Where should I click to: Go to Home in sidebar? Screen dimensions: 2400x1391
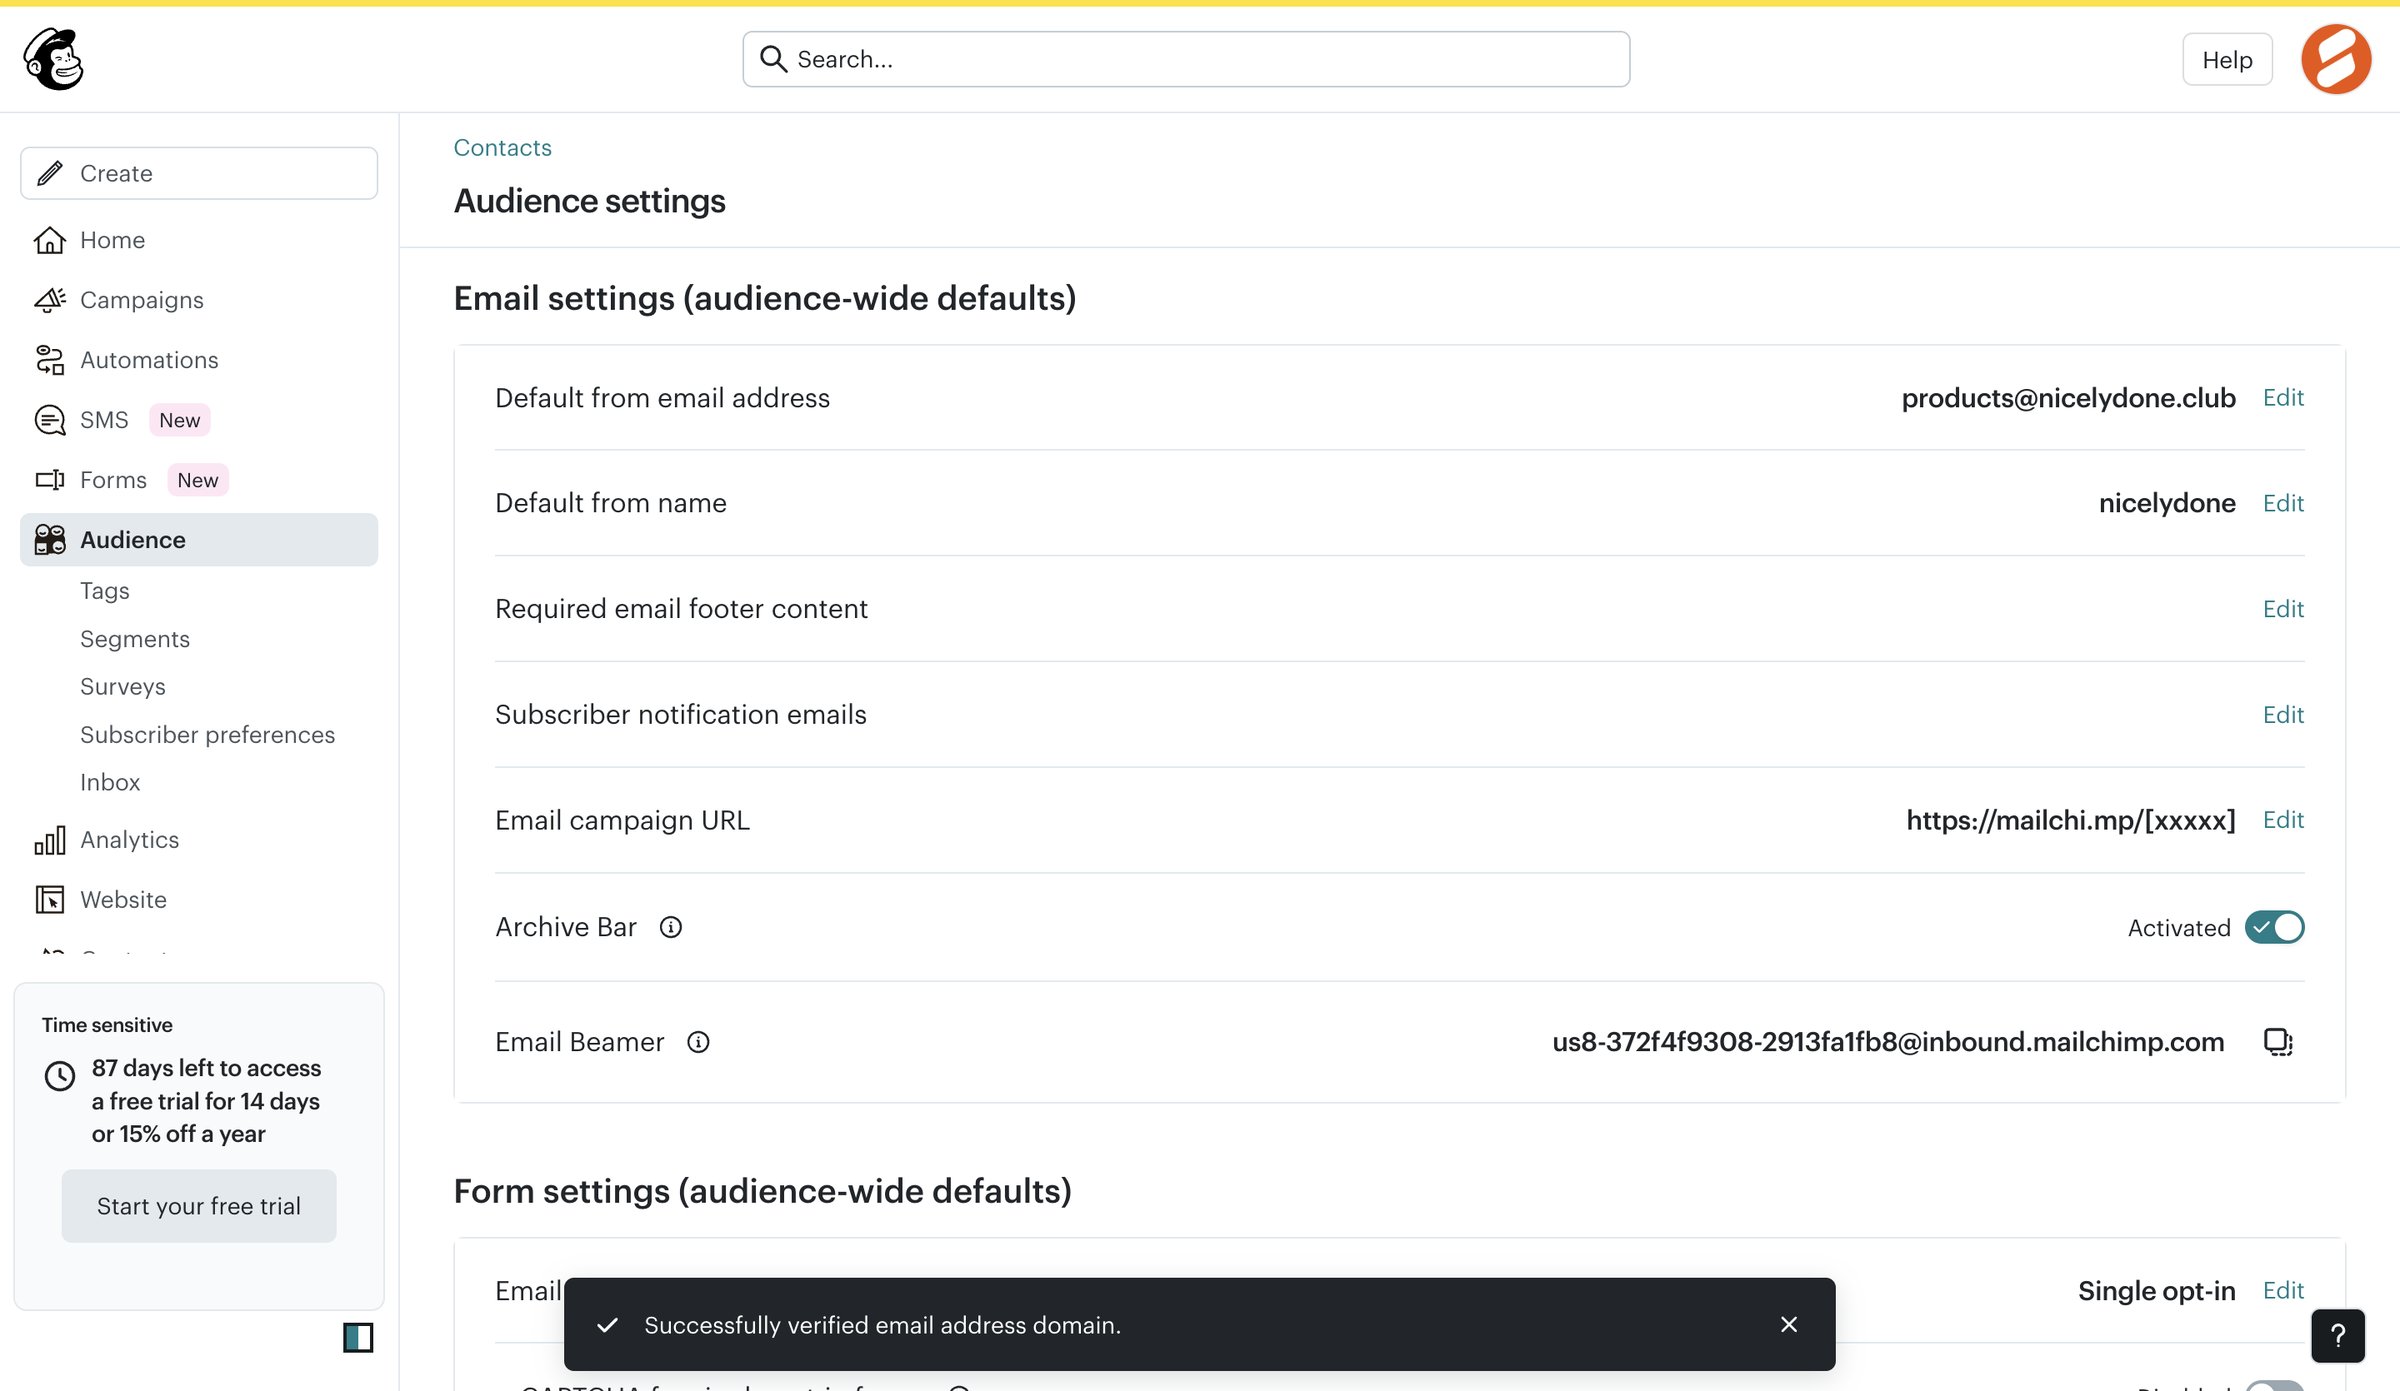[199, 240]
